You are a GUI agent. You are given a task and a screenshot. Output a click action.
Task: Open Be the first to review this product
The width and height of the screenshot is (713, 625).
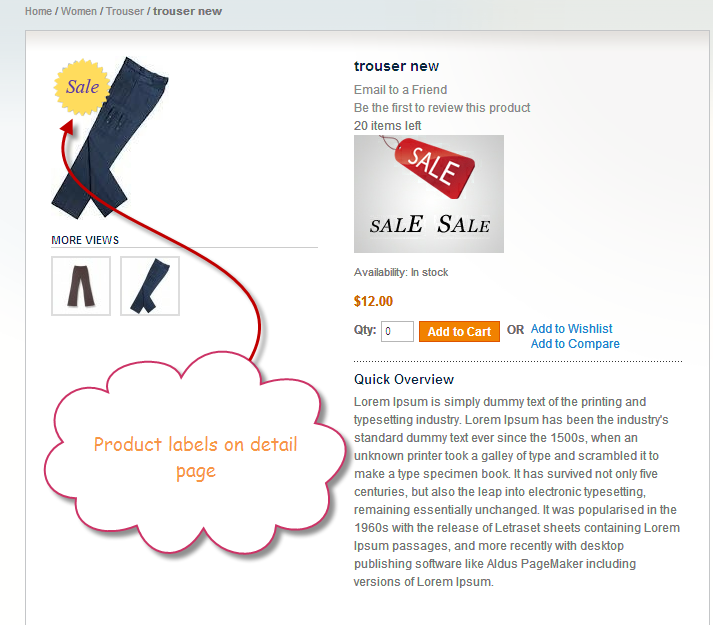[442, 108]
